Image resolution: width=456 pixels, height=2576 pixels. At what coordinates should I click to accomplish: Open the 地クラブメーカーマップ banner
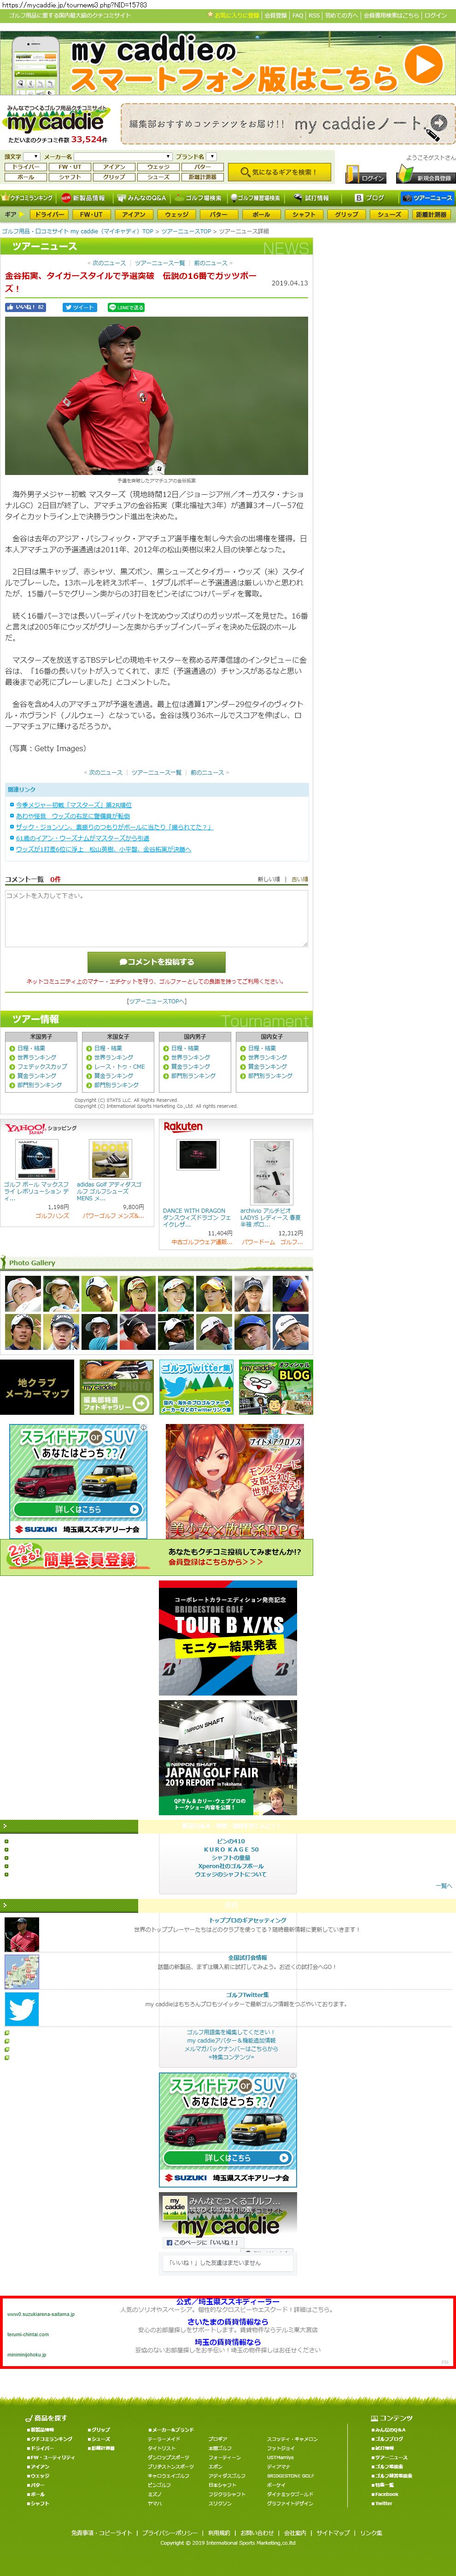coord(37,1387)
